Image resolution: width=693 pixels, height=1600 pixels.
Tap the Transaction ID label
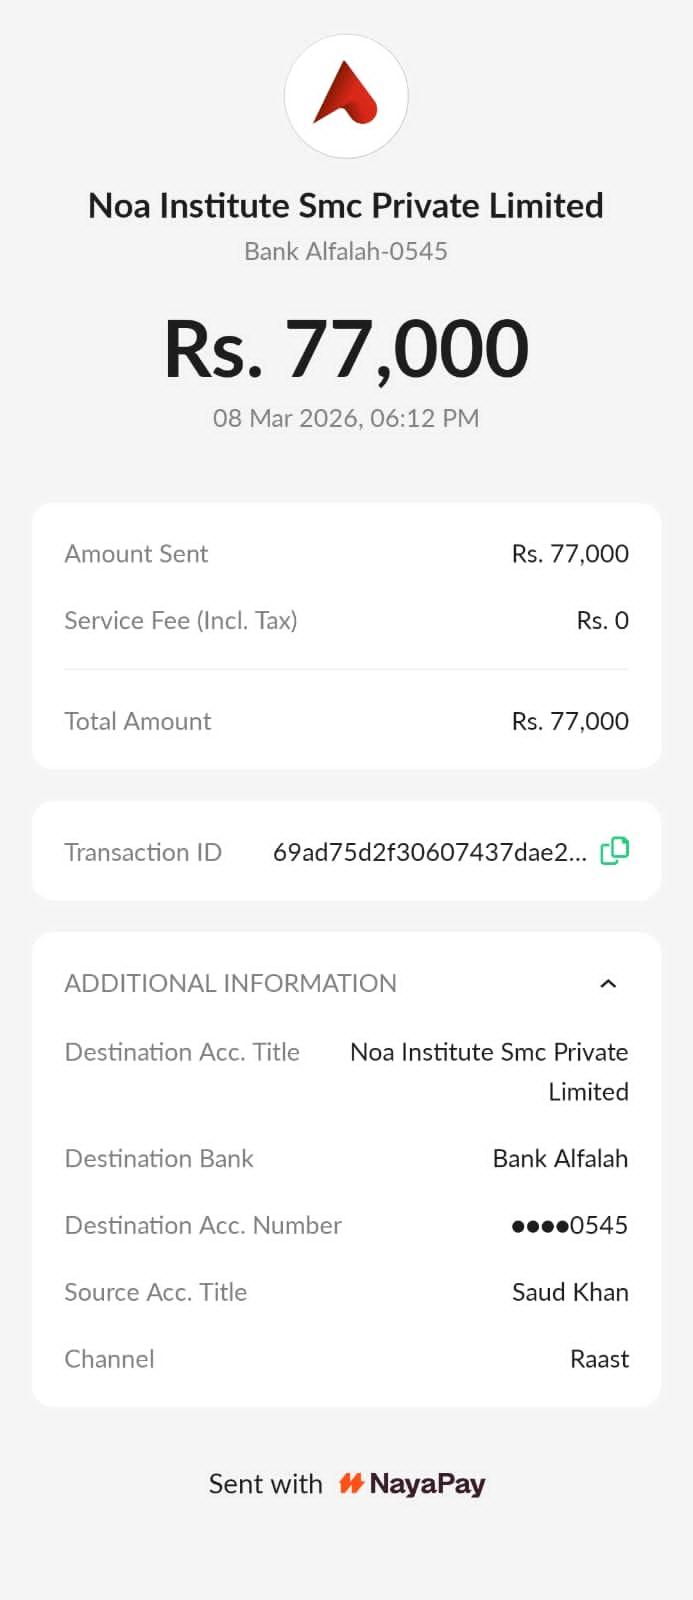(x=143, y=852)
